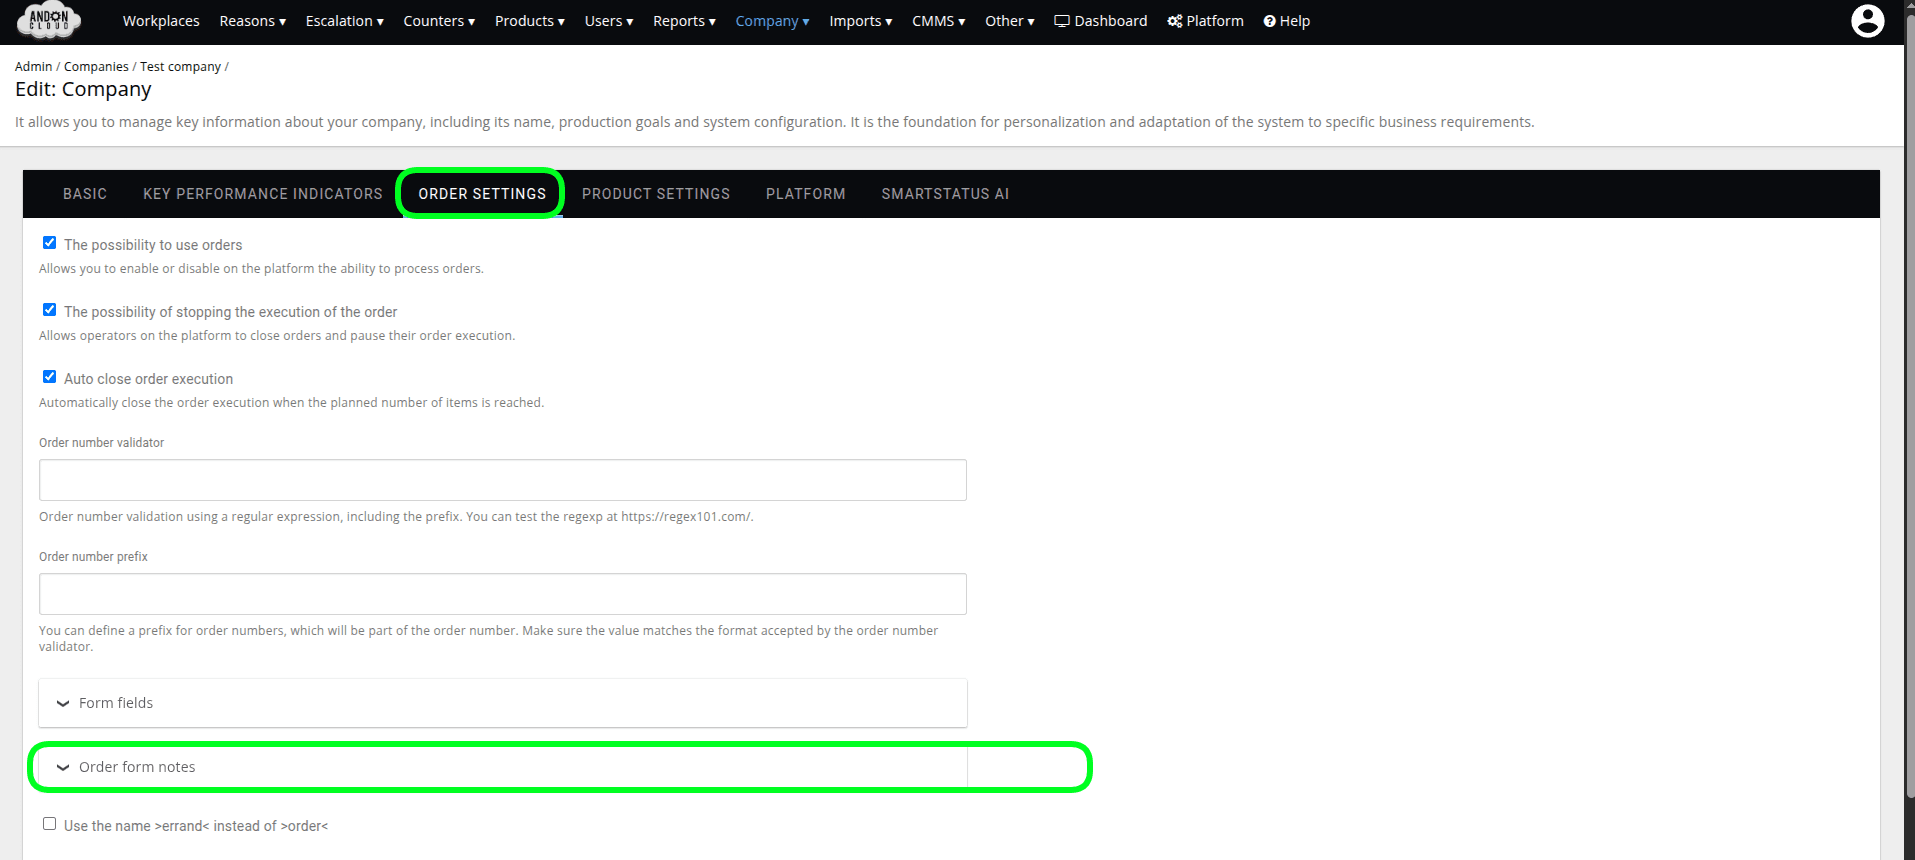Enable use errand instead of order name
This screenshot has height=860, width=1915.
tap(49, 824)
